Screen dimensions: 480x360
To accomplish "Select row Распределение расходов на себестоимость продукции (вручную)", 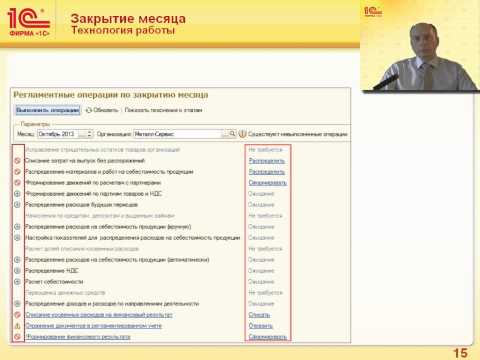I will click(x=108, y=227).
